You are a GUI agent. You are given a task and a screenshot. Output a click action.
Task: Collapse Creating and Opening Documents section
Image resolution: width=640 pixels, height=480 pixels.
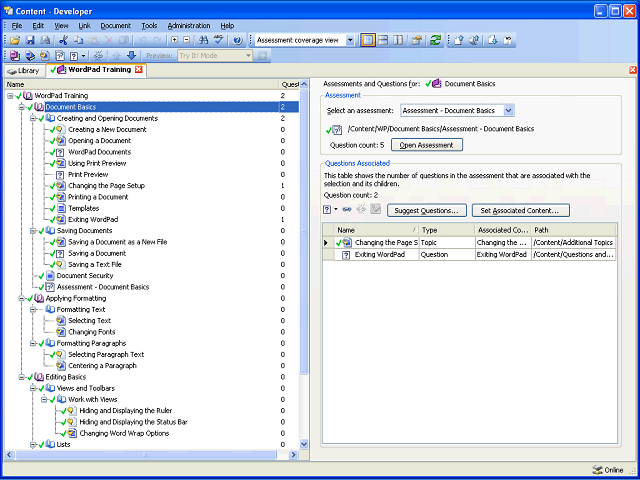(x=33, y=118)
